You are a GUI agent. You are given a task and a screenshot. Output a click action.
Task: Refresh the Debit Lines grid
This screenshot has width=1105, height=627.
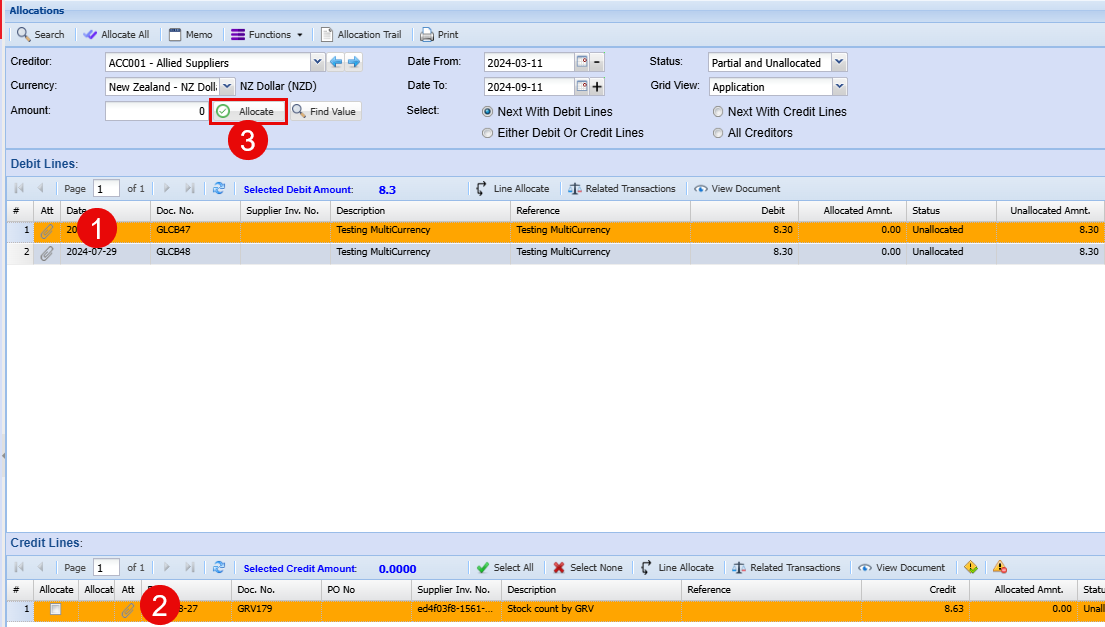[219, 188]
